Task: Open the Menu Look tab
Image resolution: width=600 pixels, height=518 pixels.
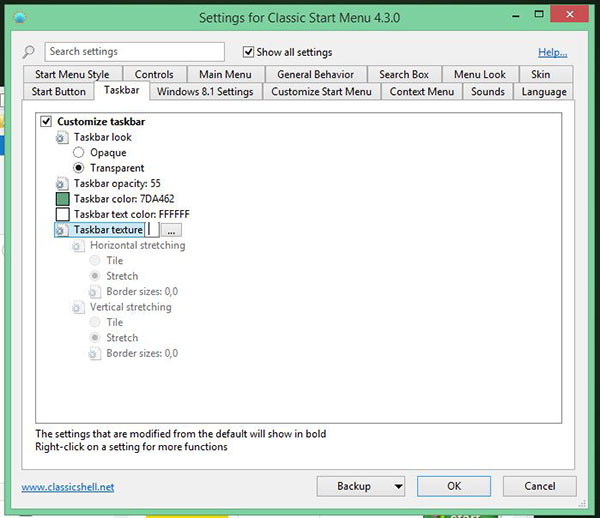Action: [x=480, y=74]
